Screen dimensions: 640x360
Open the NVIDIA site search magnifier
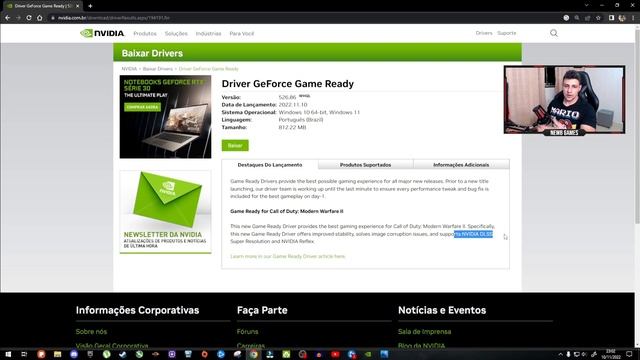[x=553, y=33]
